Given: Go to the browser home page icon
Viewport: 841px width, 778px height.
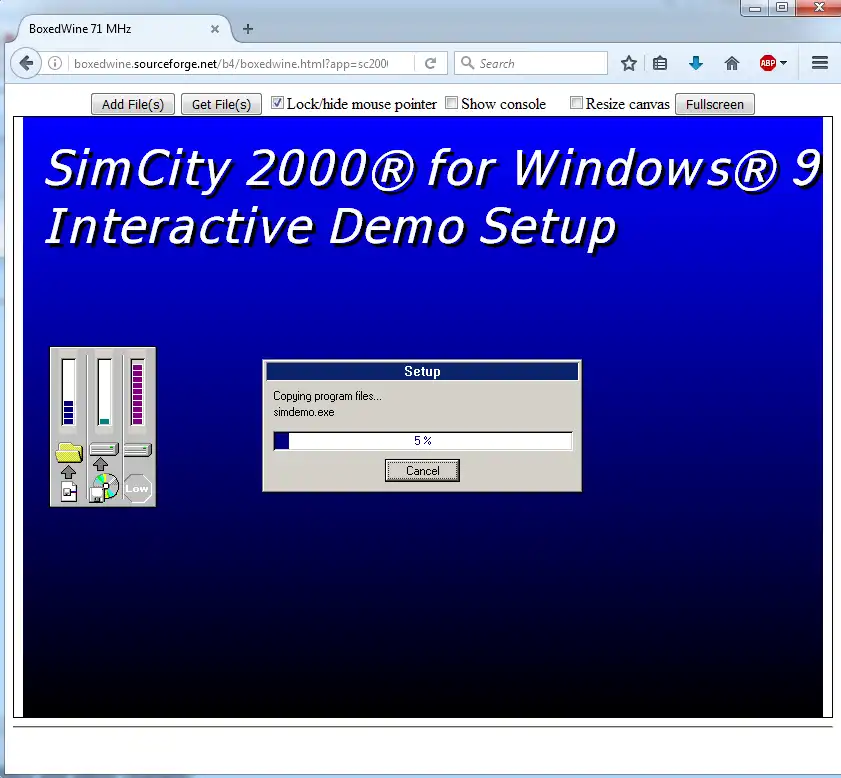Looking at the screenshot, I should (732, 63).
